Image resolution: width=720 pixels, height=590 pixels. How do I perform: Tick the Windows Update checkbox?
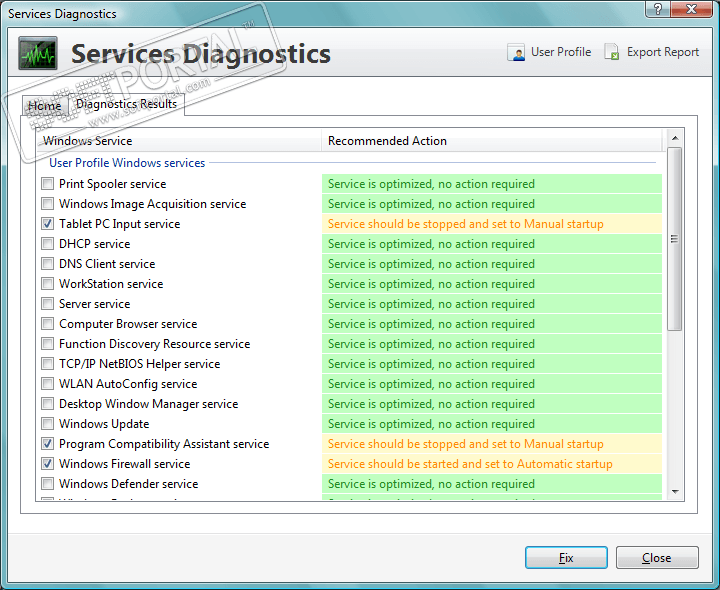pyautogui.click(x=48, y=424)
